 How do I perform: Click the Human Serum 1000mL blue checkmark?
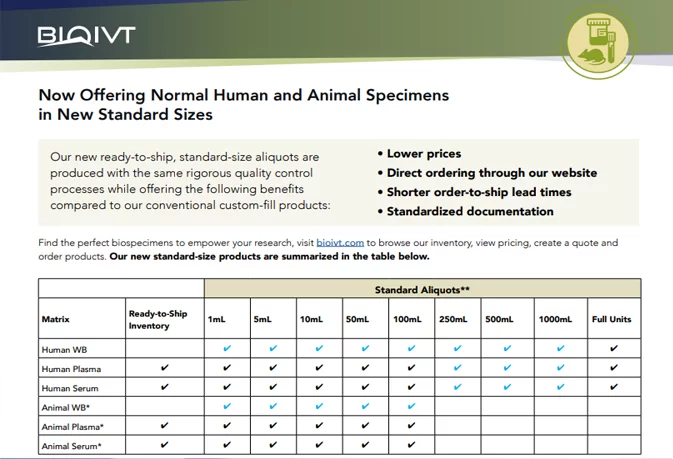pyautogui.click(x=560, y=387)
